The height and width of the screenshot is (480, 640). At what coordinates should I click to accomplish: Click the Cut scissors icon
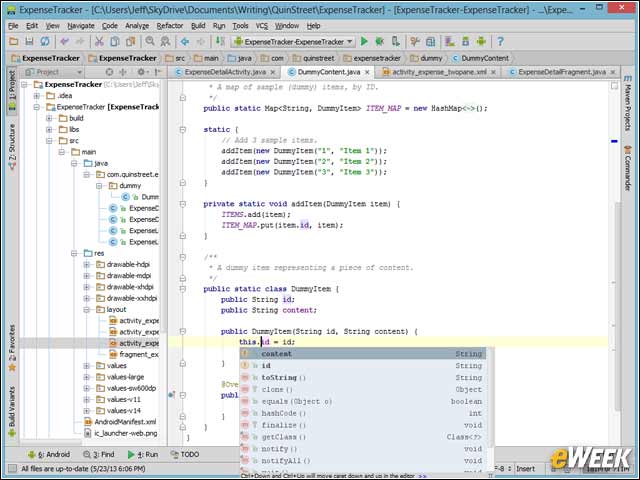click(99, 41)
